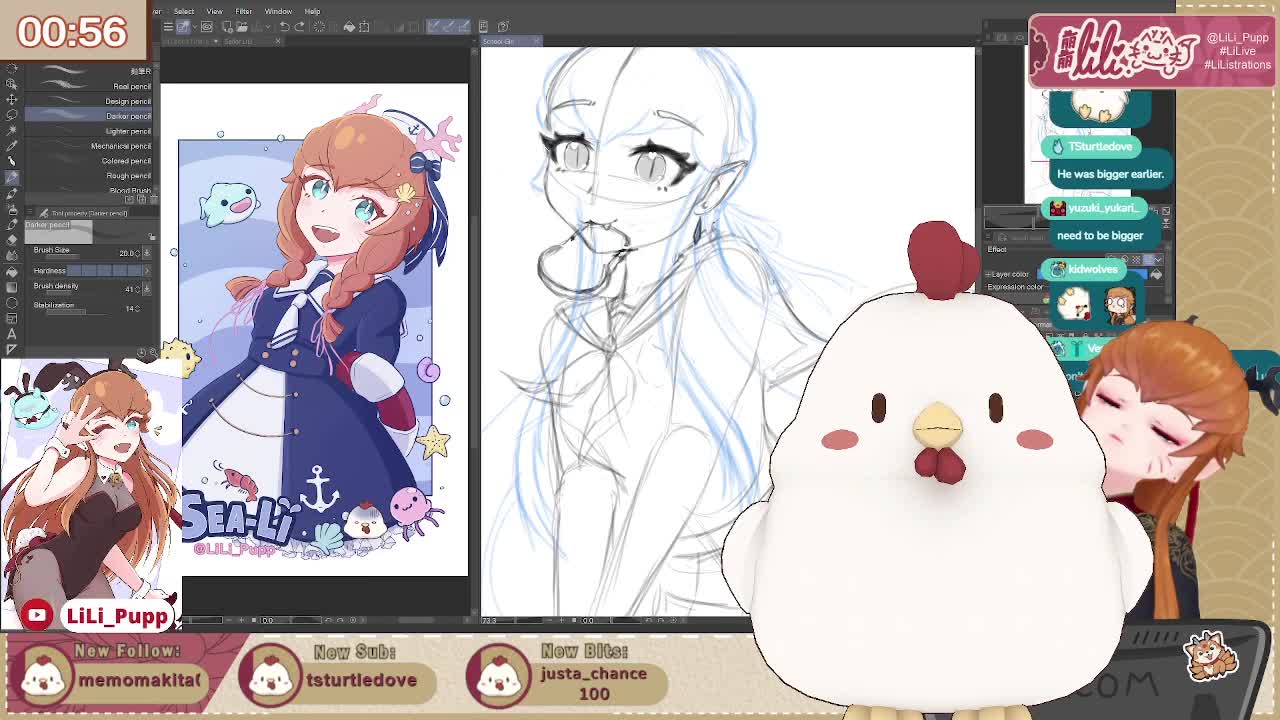
Task: Select the Eyedropper tool
Action: click(x=12, y=145)
